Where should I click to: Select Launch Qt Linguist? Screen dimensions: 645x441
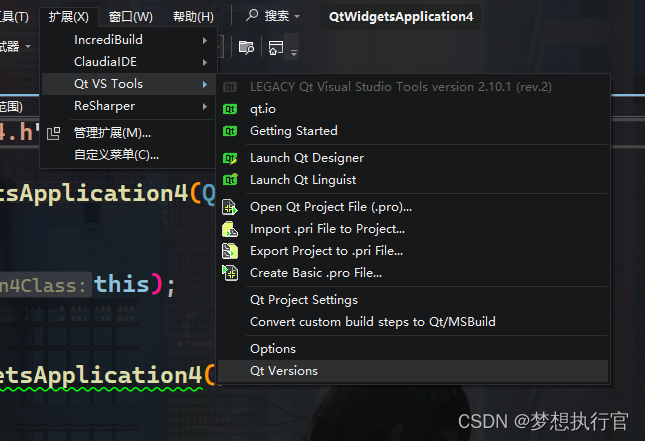tap(413, 180)
